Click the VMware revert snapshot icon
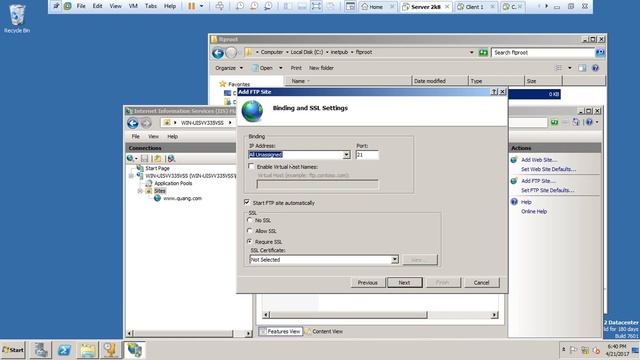The height and width of the screenshot is (360, 640). 254,6
